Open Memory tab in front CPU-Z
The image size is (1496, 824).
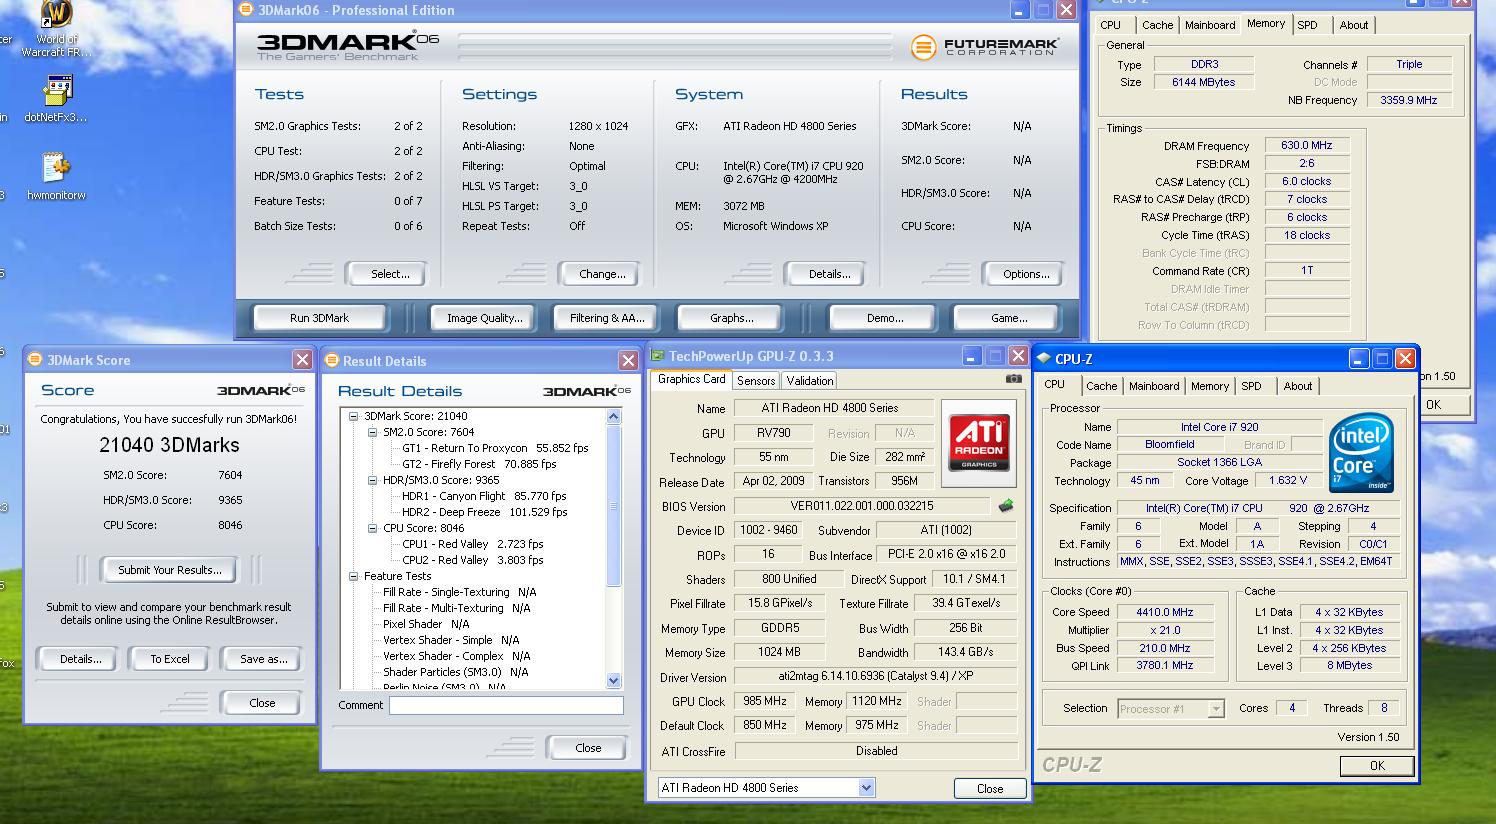point(1209,386)
